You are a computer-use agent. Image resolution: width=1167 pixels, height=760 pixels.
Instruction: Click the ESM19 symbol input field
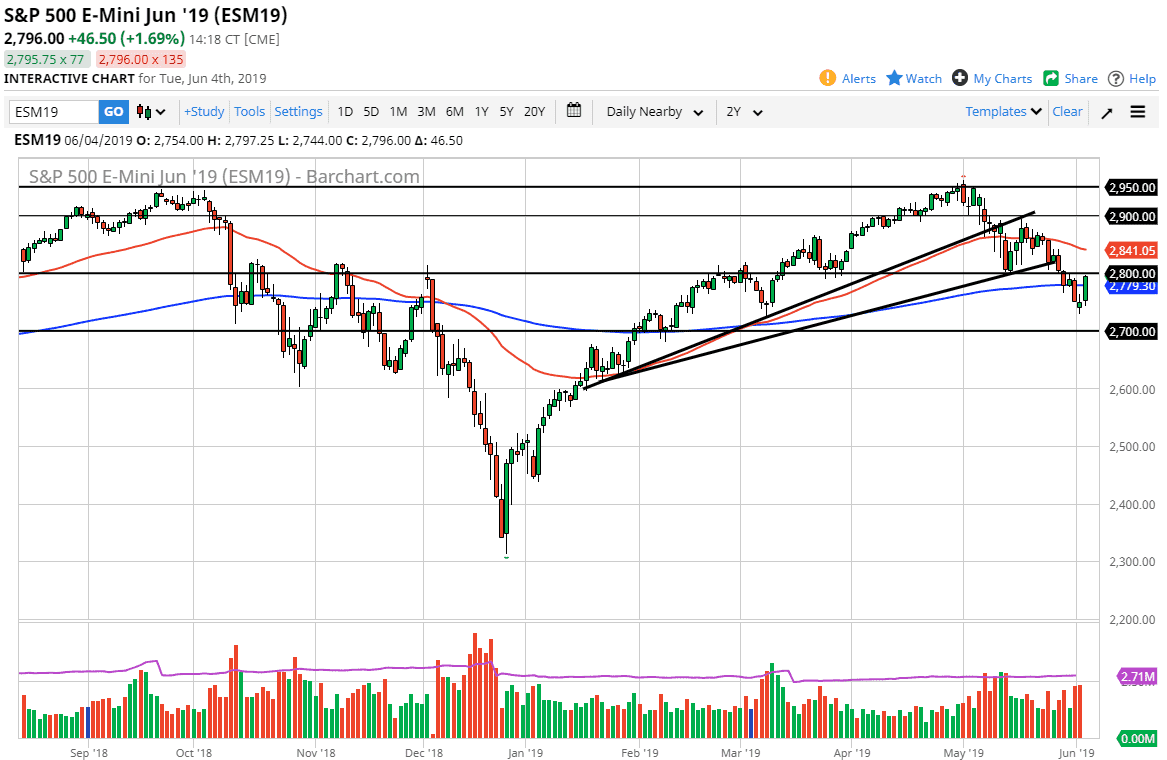click(54, 112)
